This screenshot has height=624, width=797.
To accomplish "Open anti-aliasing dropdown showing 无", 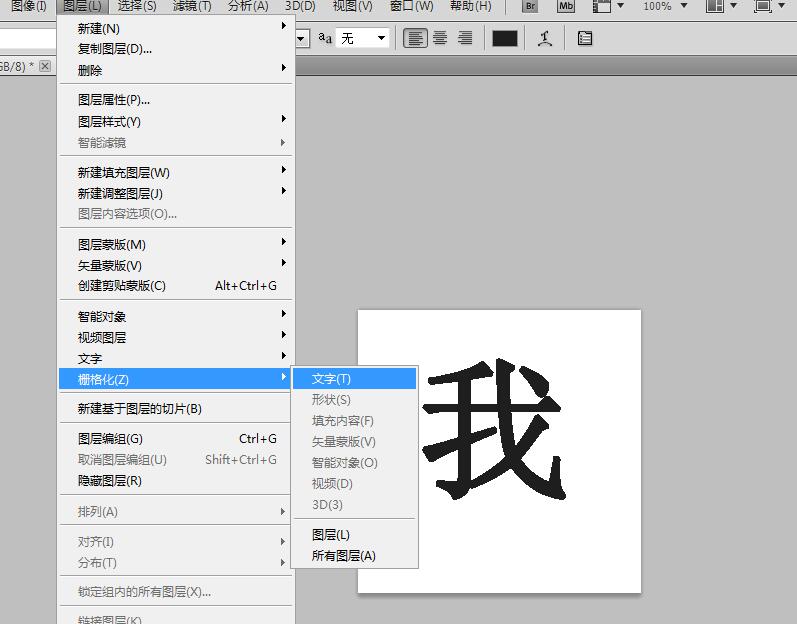I will 363,38.
